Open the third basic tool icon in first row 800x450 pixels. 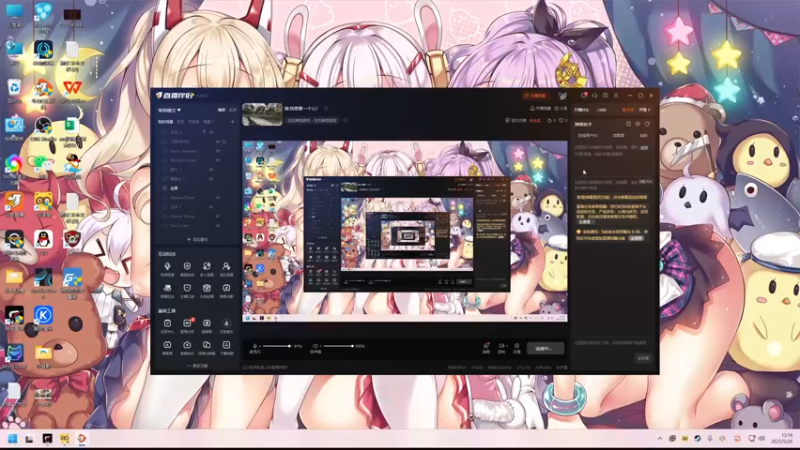click(x=207, y=326)
